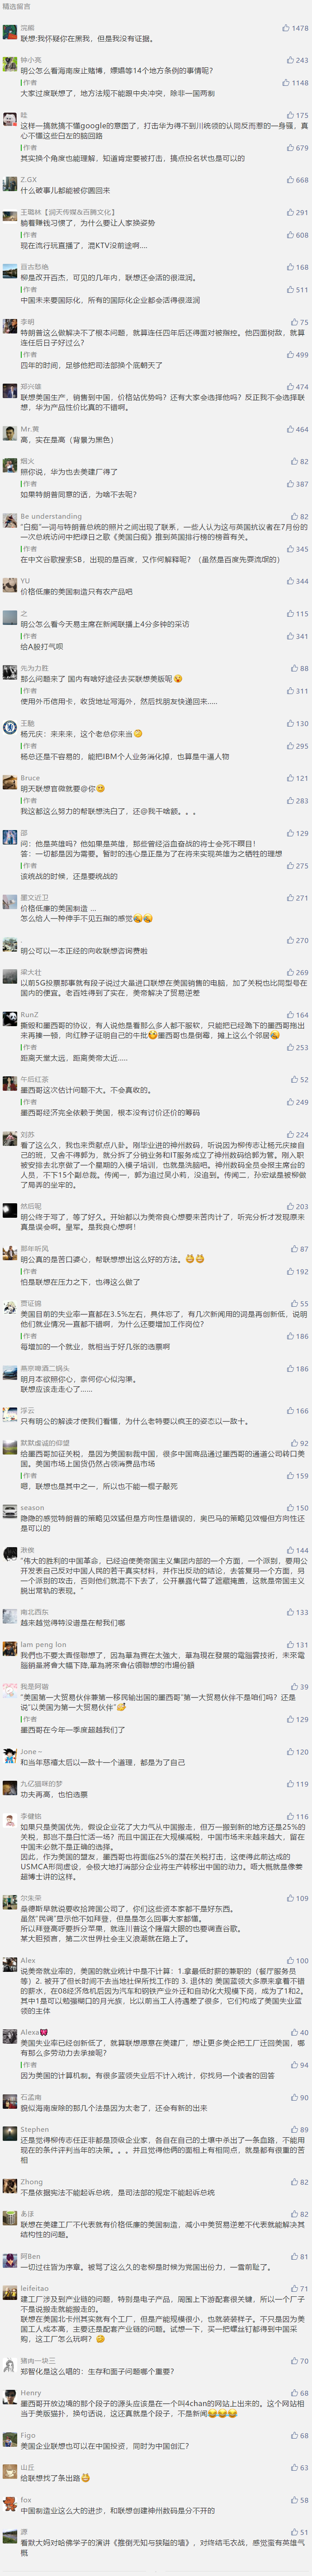312x2576 pixels.
Task: Open the username Be understanding
Action: coord(51,517)
